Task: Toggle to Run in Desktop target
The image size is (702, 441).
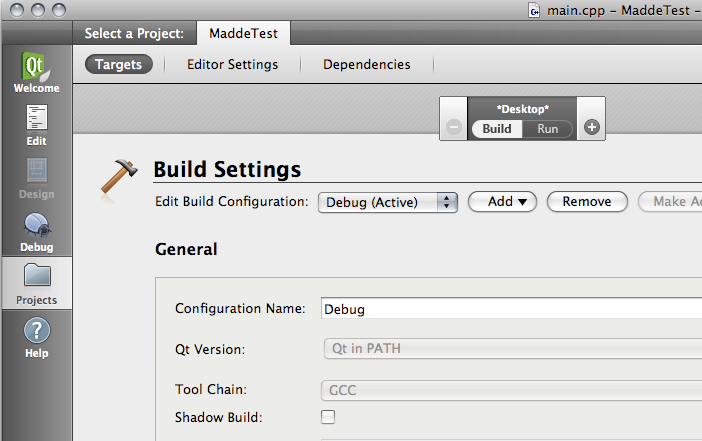Action: [548, 129]
